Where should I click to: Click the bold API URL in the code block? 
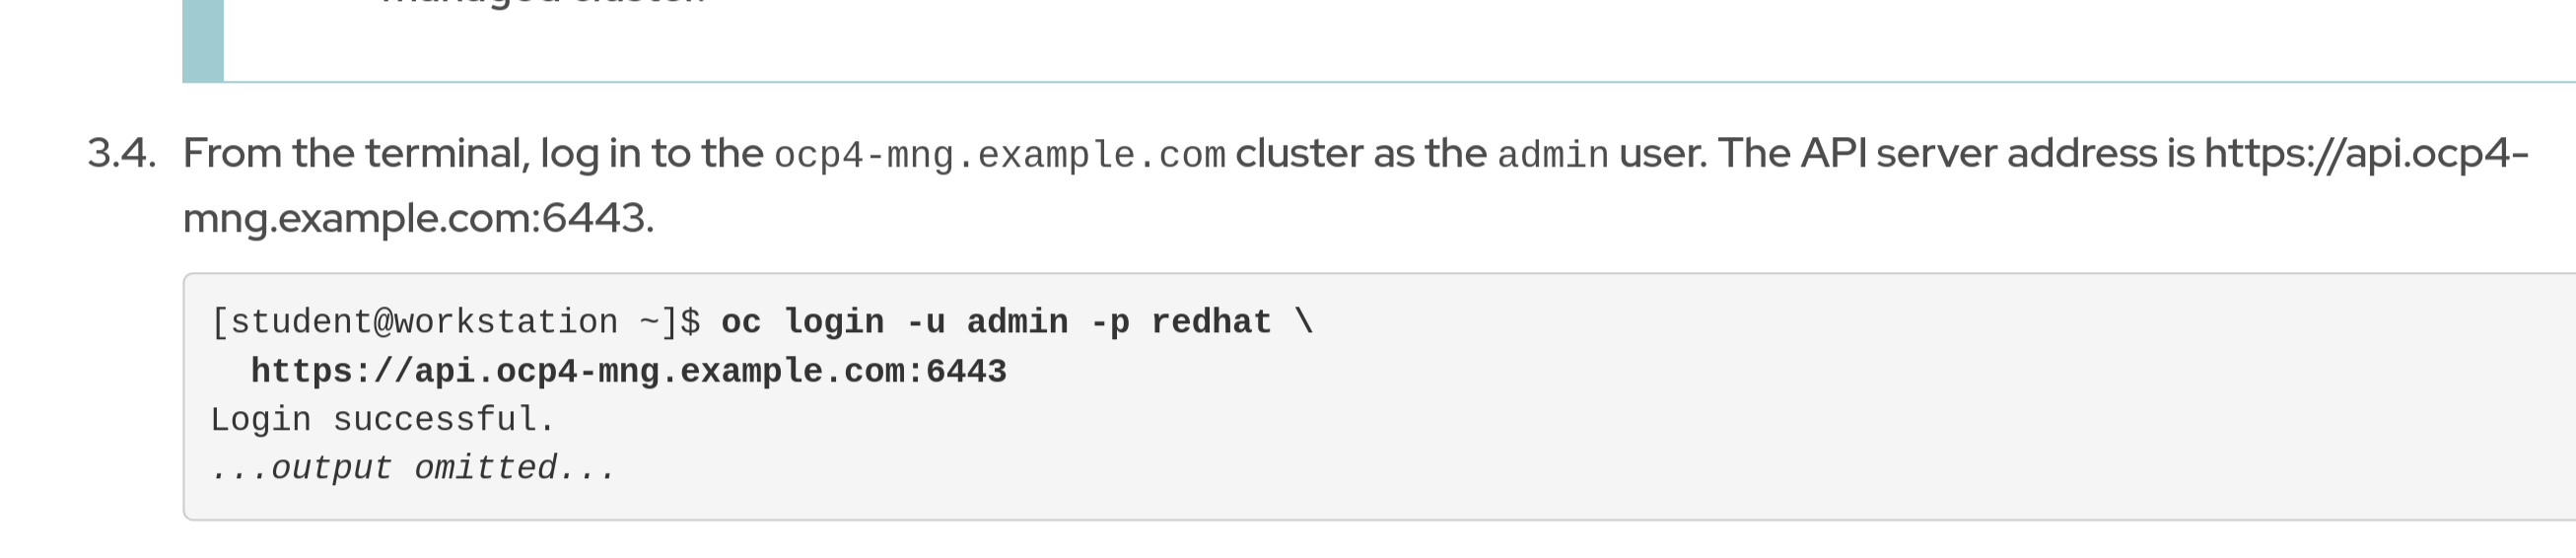[628, 372]
